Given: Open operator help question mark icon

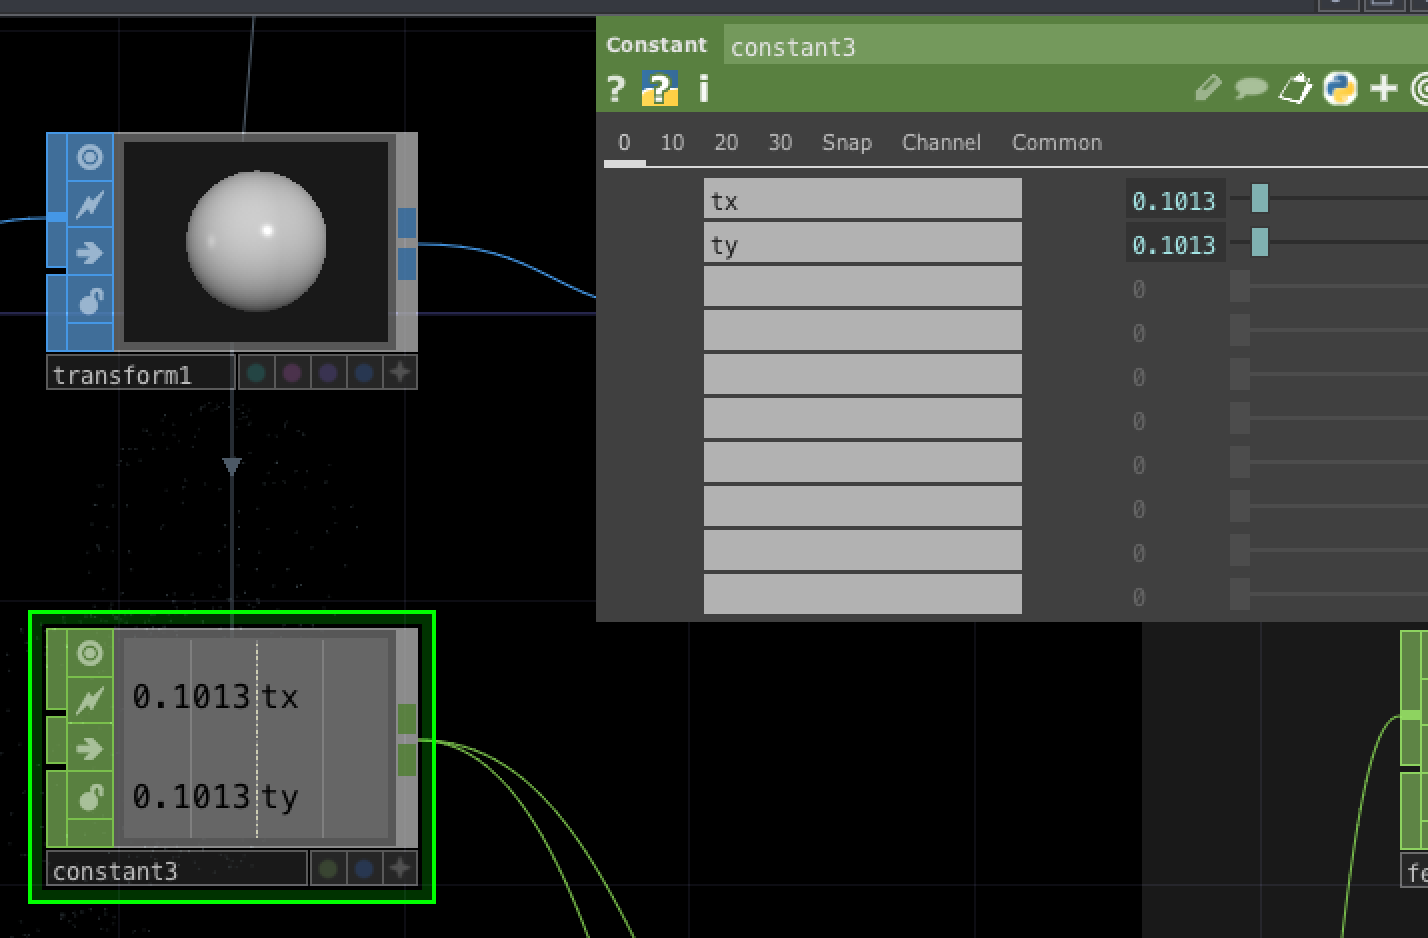Looking at the screenshot, I should click(616, 89).
